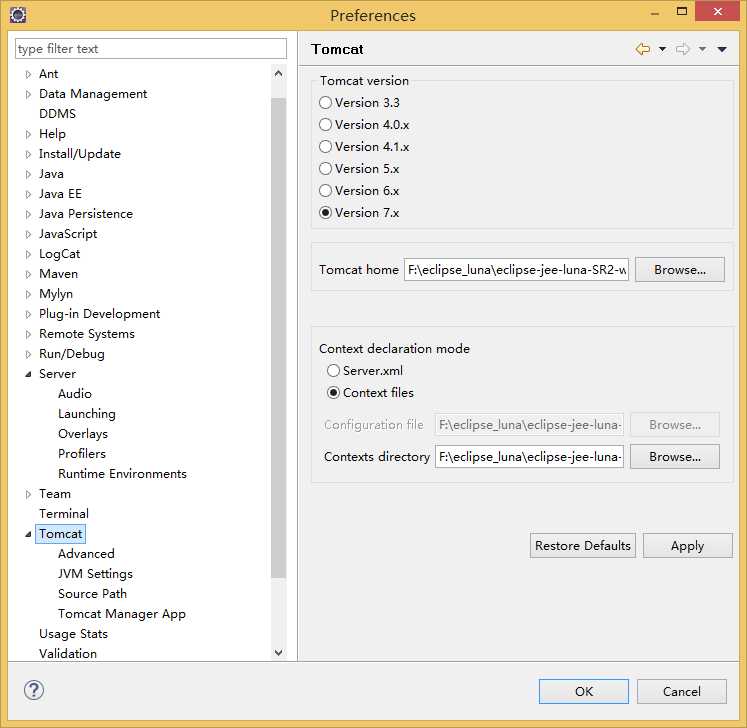Browse for Tomcat home folder
The height and width of the screenshot is (728, 747).
click(x=680, y=270)
